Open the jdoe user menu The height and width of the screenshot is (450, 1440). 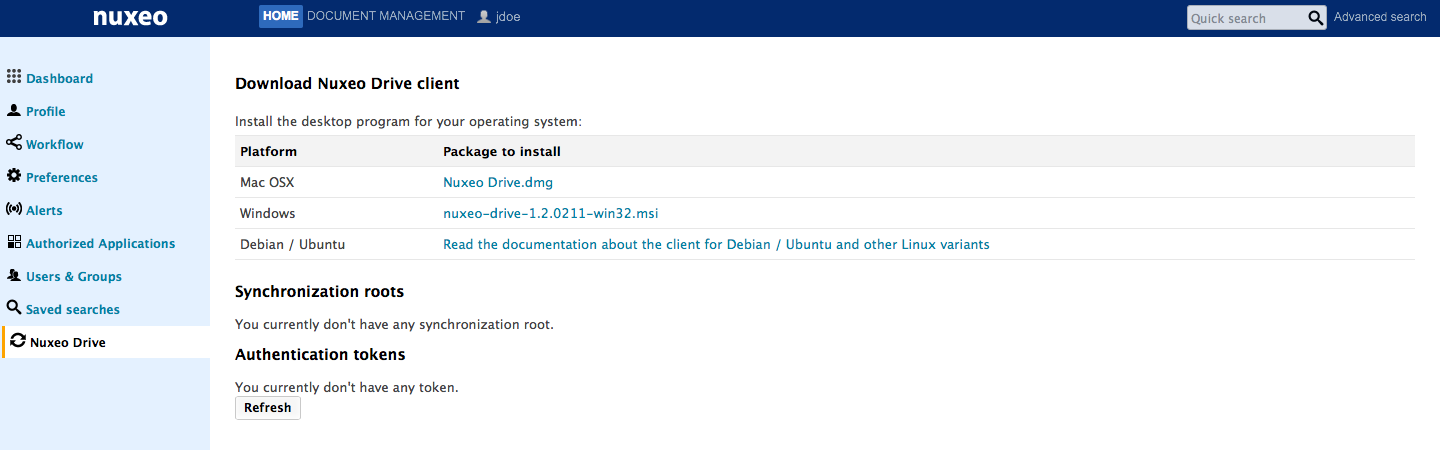point(499,16)
